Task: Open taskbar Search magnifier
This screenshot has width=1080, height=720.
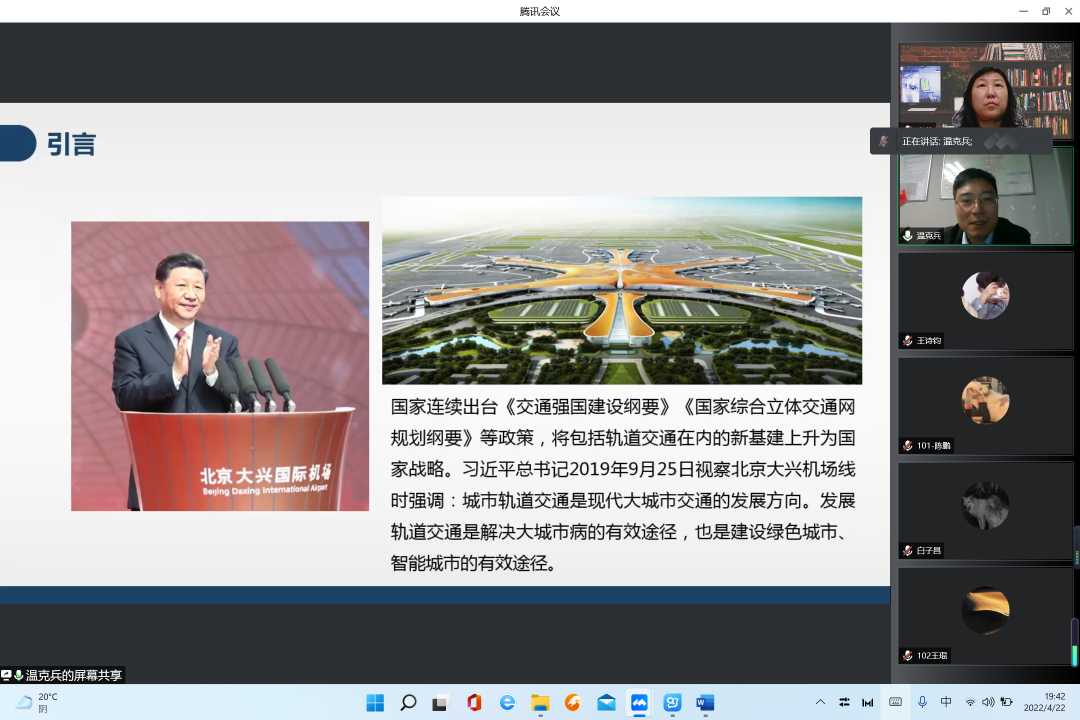Action: click(x=408, y=702)
